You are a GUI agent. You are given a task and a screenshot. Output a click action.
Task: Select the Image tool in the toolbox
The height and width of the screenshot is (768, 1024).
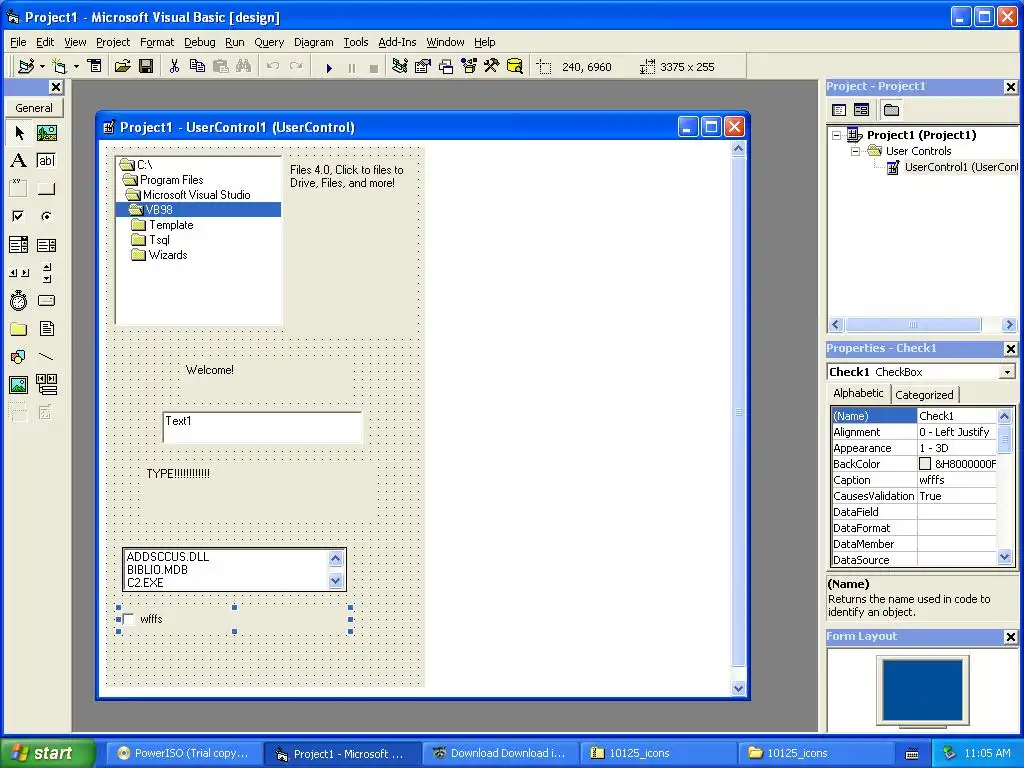(x=19, y=385)
